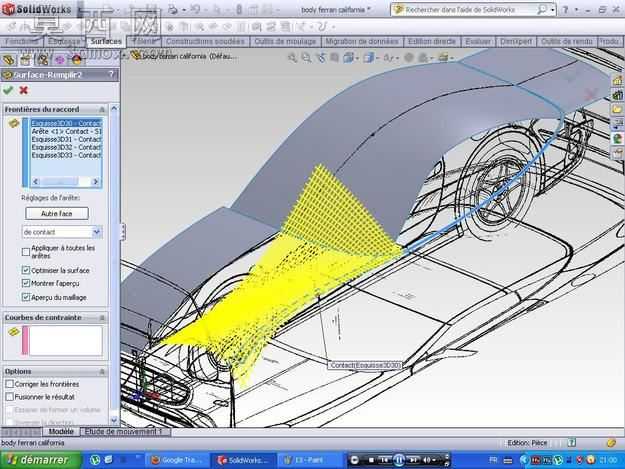Select 'Esquisse3D32 - Contact' boundary entry
625x469 pixels.
pos(66,147)
